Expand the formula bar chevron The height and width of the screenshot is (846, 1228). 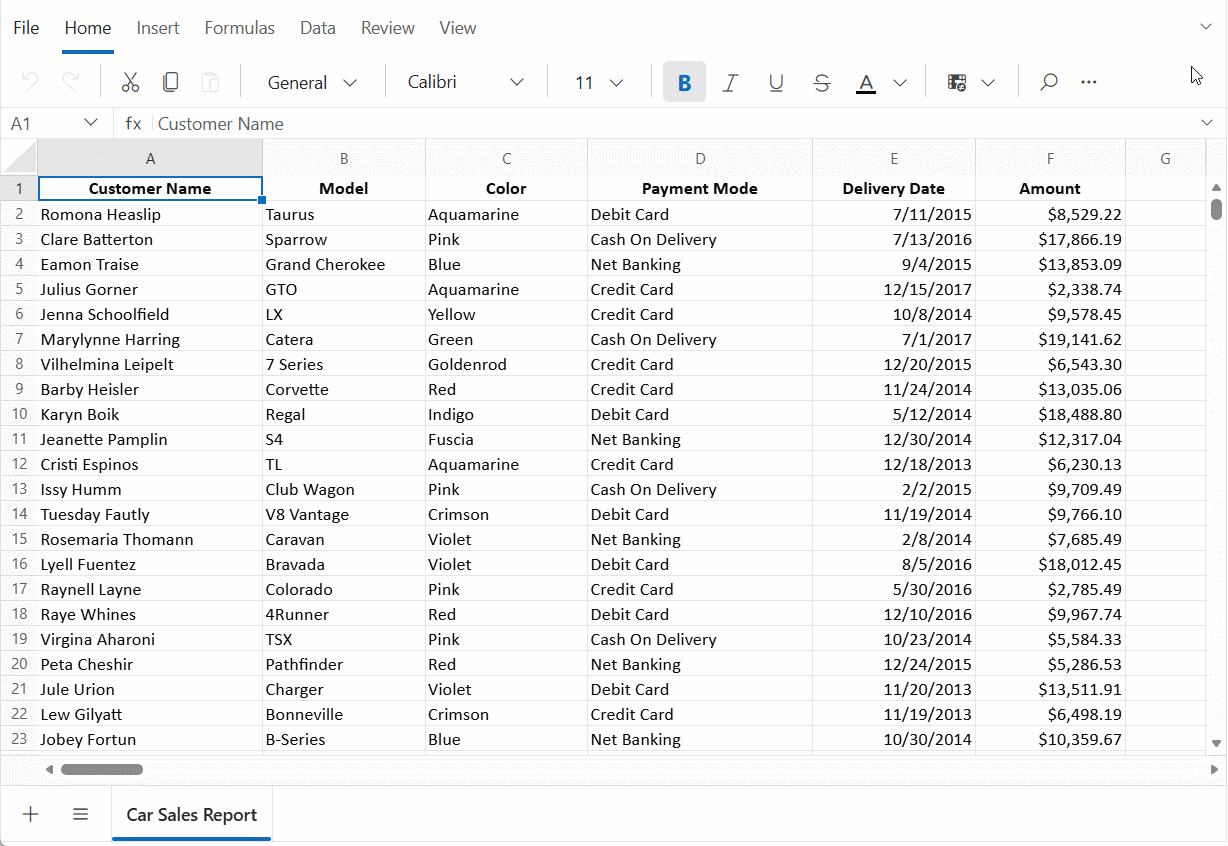1205,123
